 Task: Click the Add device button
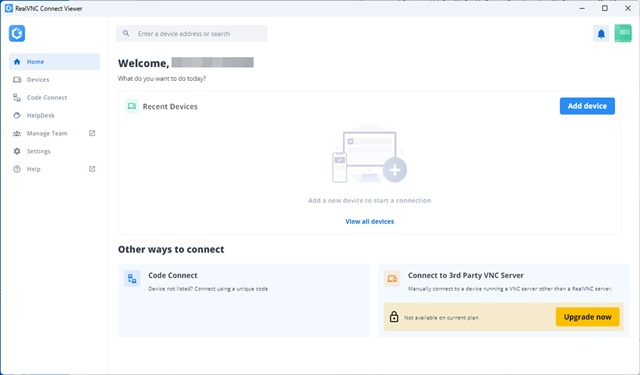587,106
